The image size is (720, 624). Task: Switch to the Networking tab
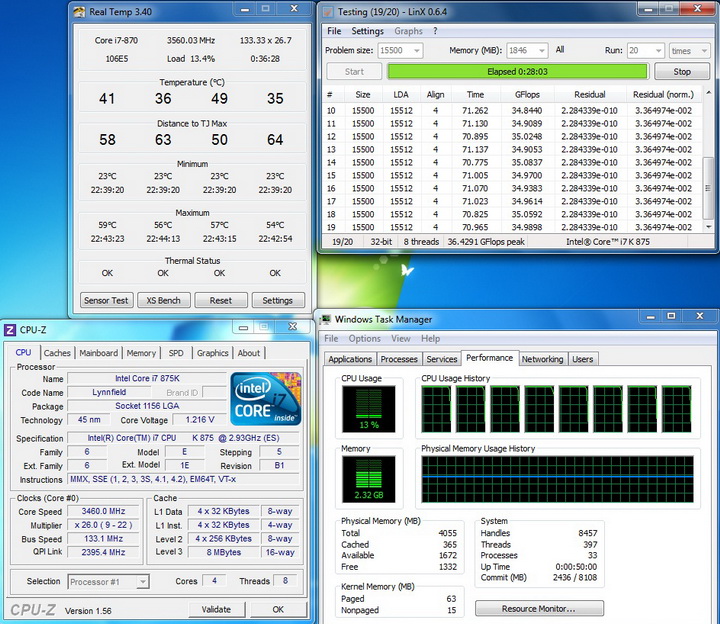[x=542, y=359]
